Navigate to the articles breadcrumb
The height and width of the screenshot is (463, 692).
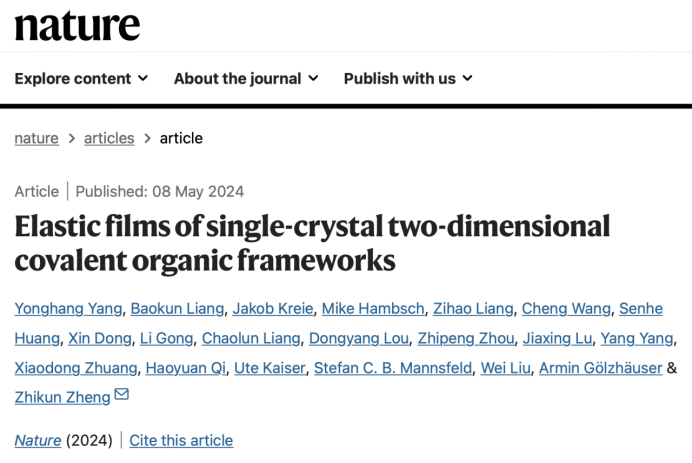pos(109,138)
